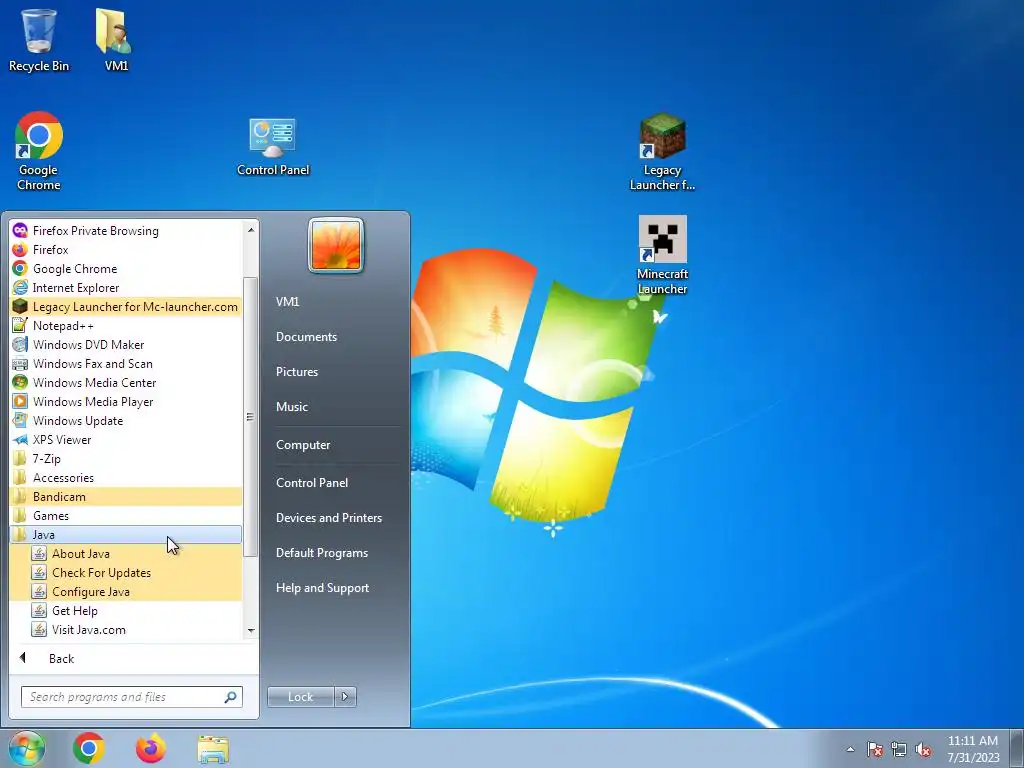1024x768 pixels.
Task: Launch Firefox from the Start menu list
Action: pos(126,249)
